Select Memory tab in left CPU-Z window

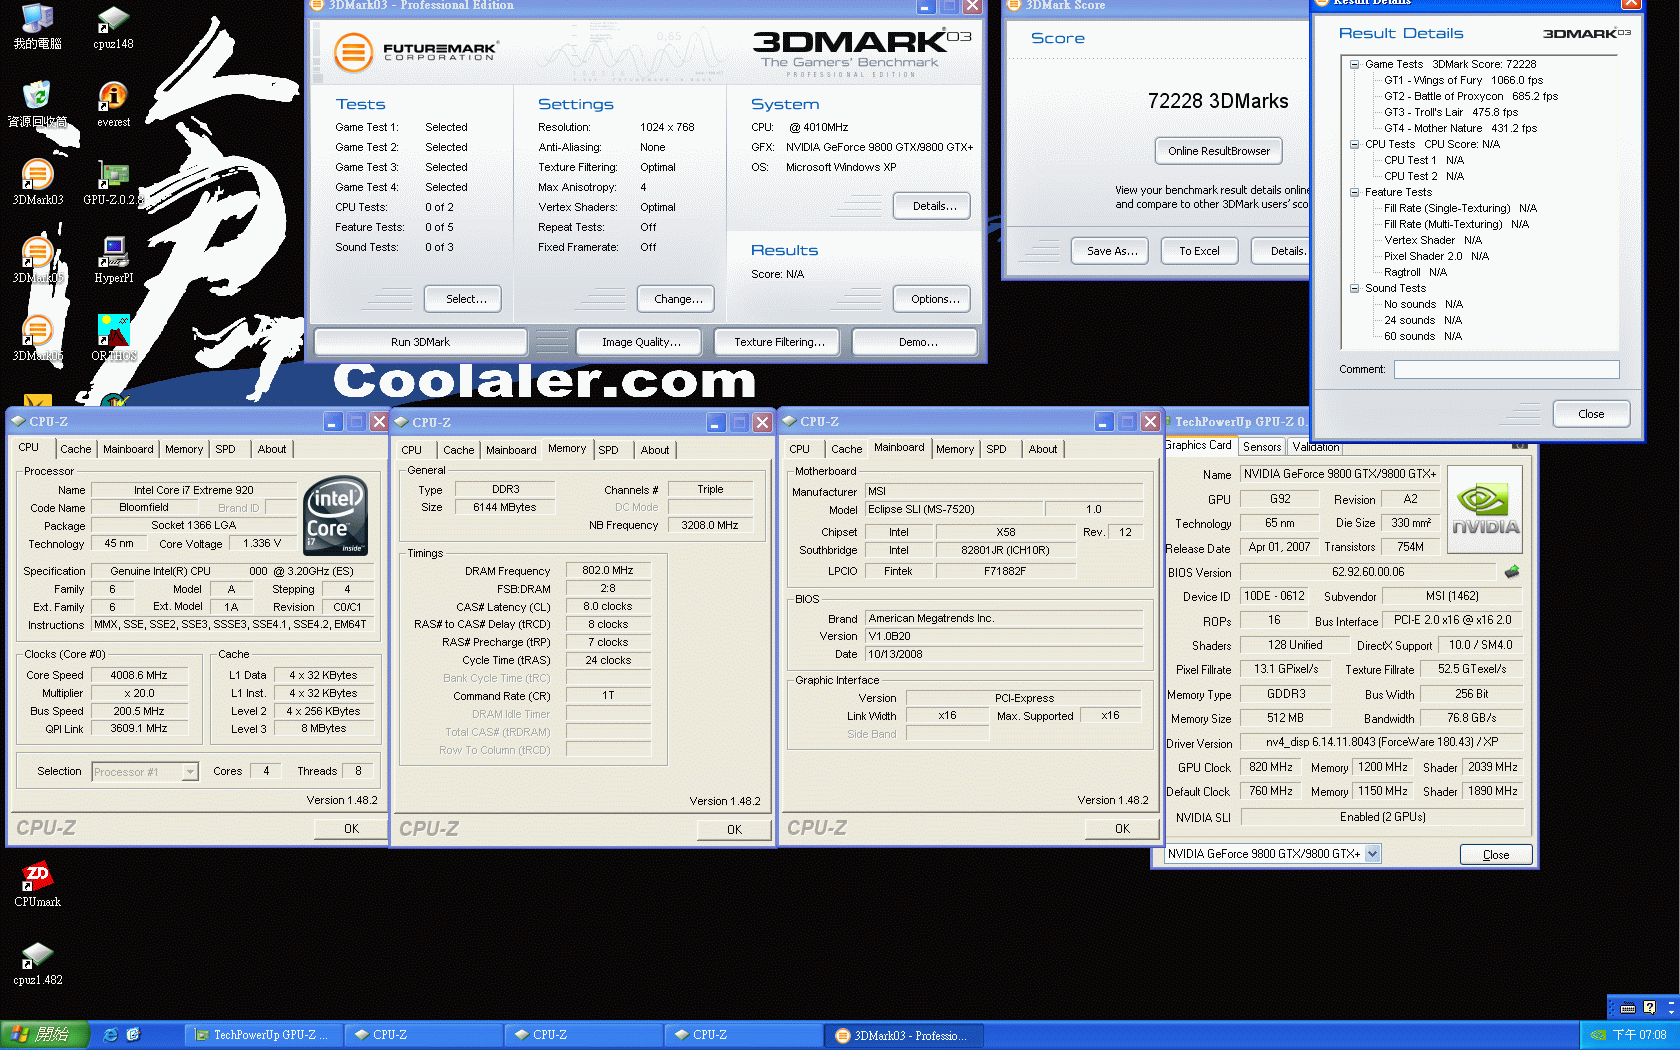[x=184, y=449]
